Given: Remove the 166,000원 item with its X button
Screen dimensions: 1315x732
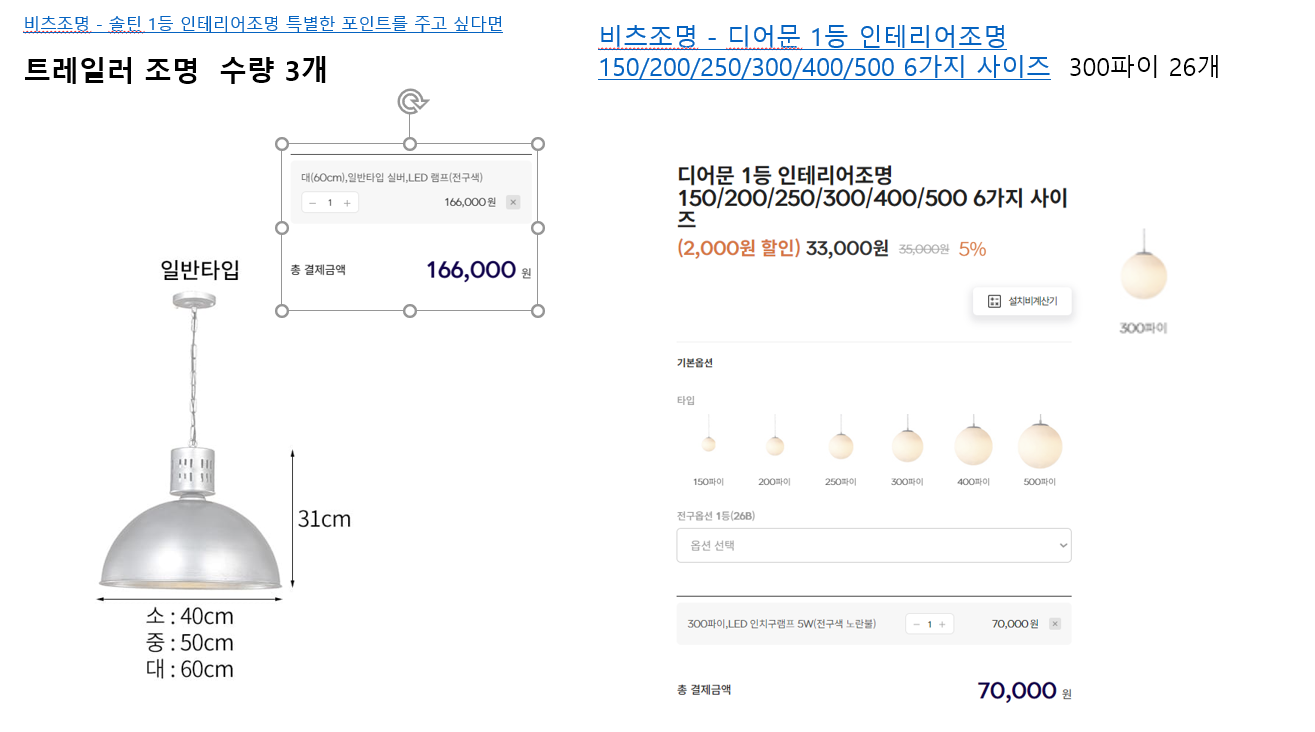Looking at the screenshot, I should pos(513,202).
